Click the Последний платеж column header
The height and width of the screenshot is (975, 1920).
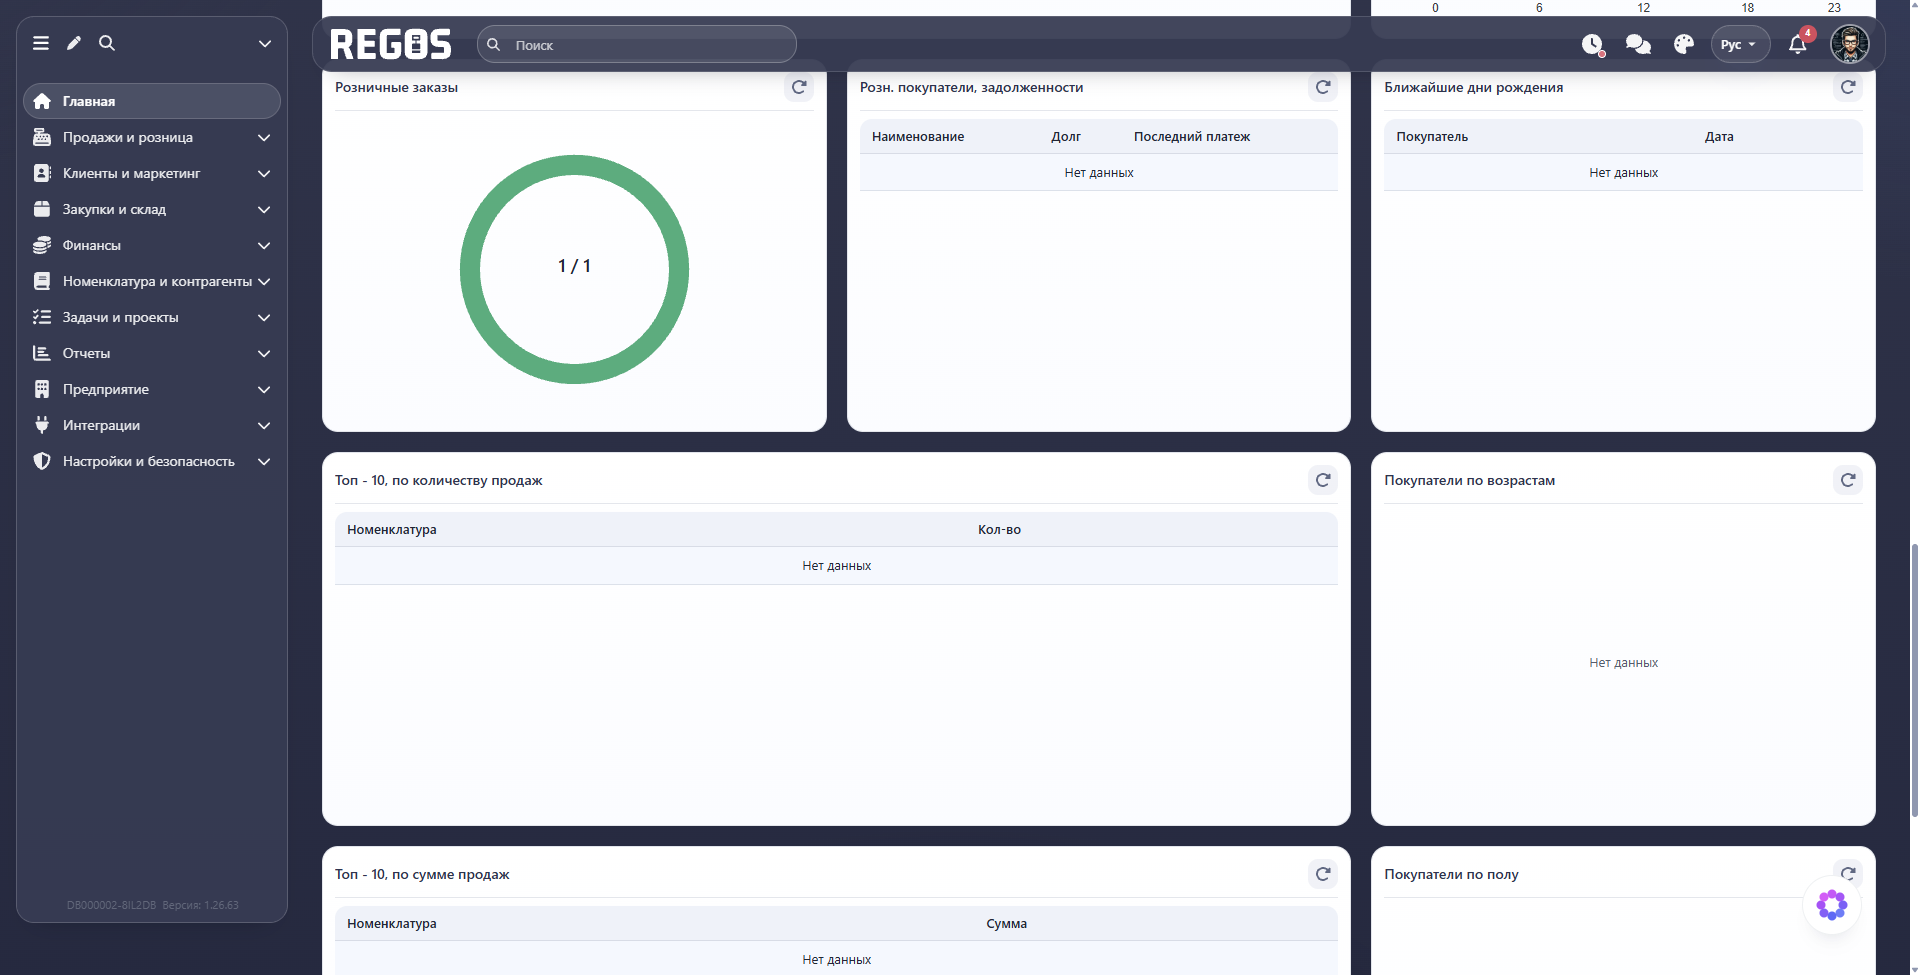pyautogui.click(x=1192, y=136)
